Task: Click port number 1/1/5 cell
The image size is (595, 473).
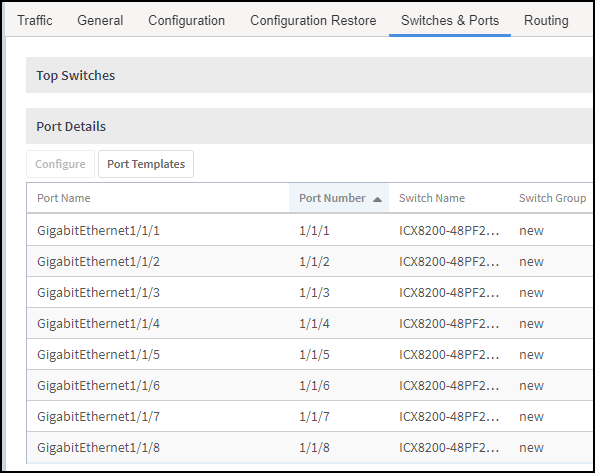Action: 314,355
